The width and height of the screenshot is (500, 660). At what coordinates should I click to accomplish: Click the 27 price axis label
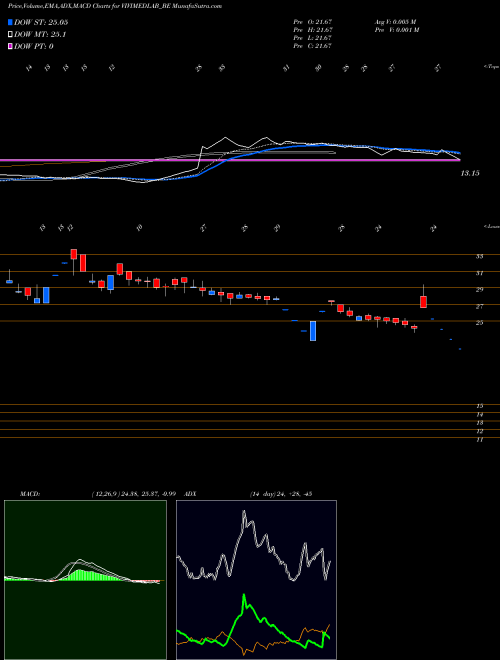(x=479, y=306)
